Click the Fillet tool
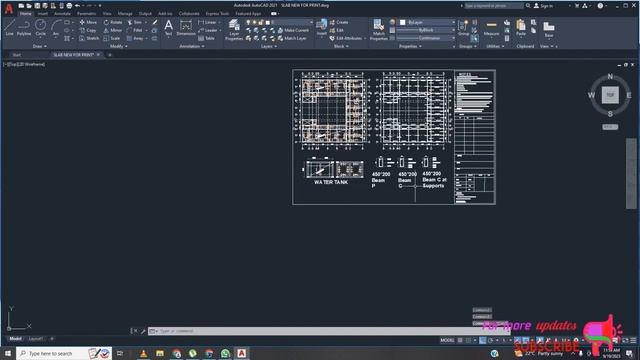Viewport: 640px width, 360px height. [135, 30]
